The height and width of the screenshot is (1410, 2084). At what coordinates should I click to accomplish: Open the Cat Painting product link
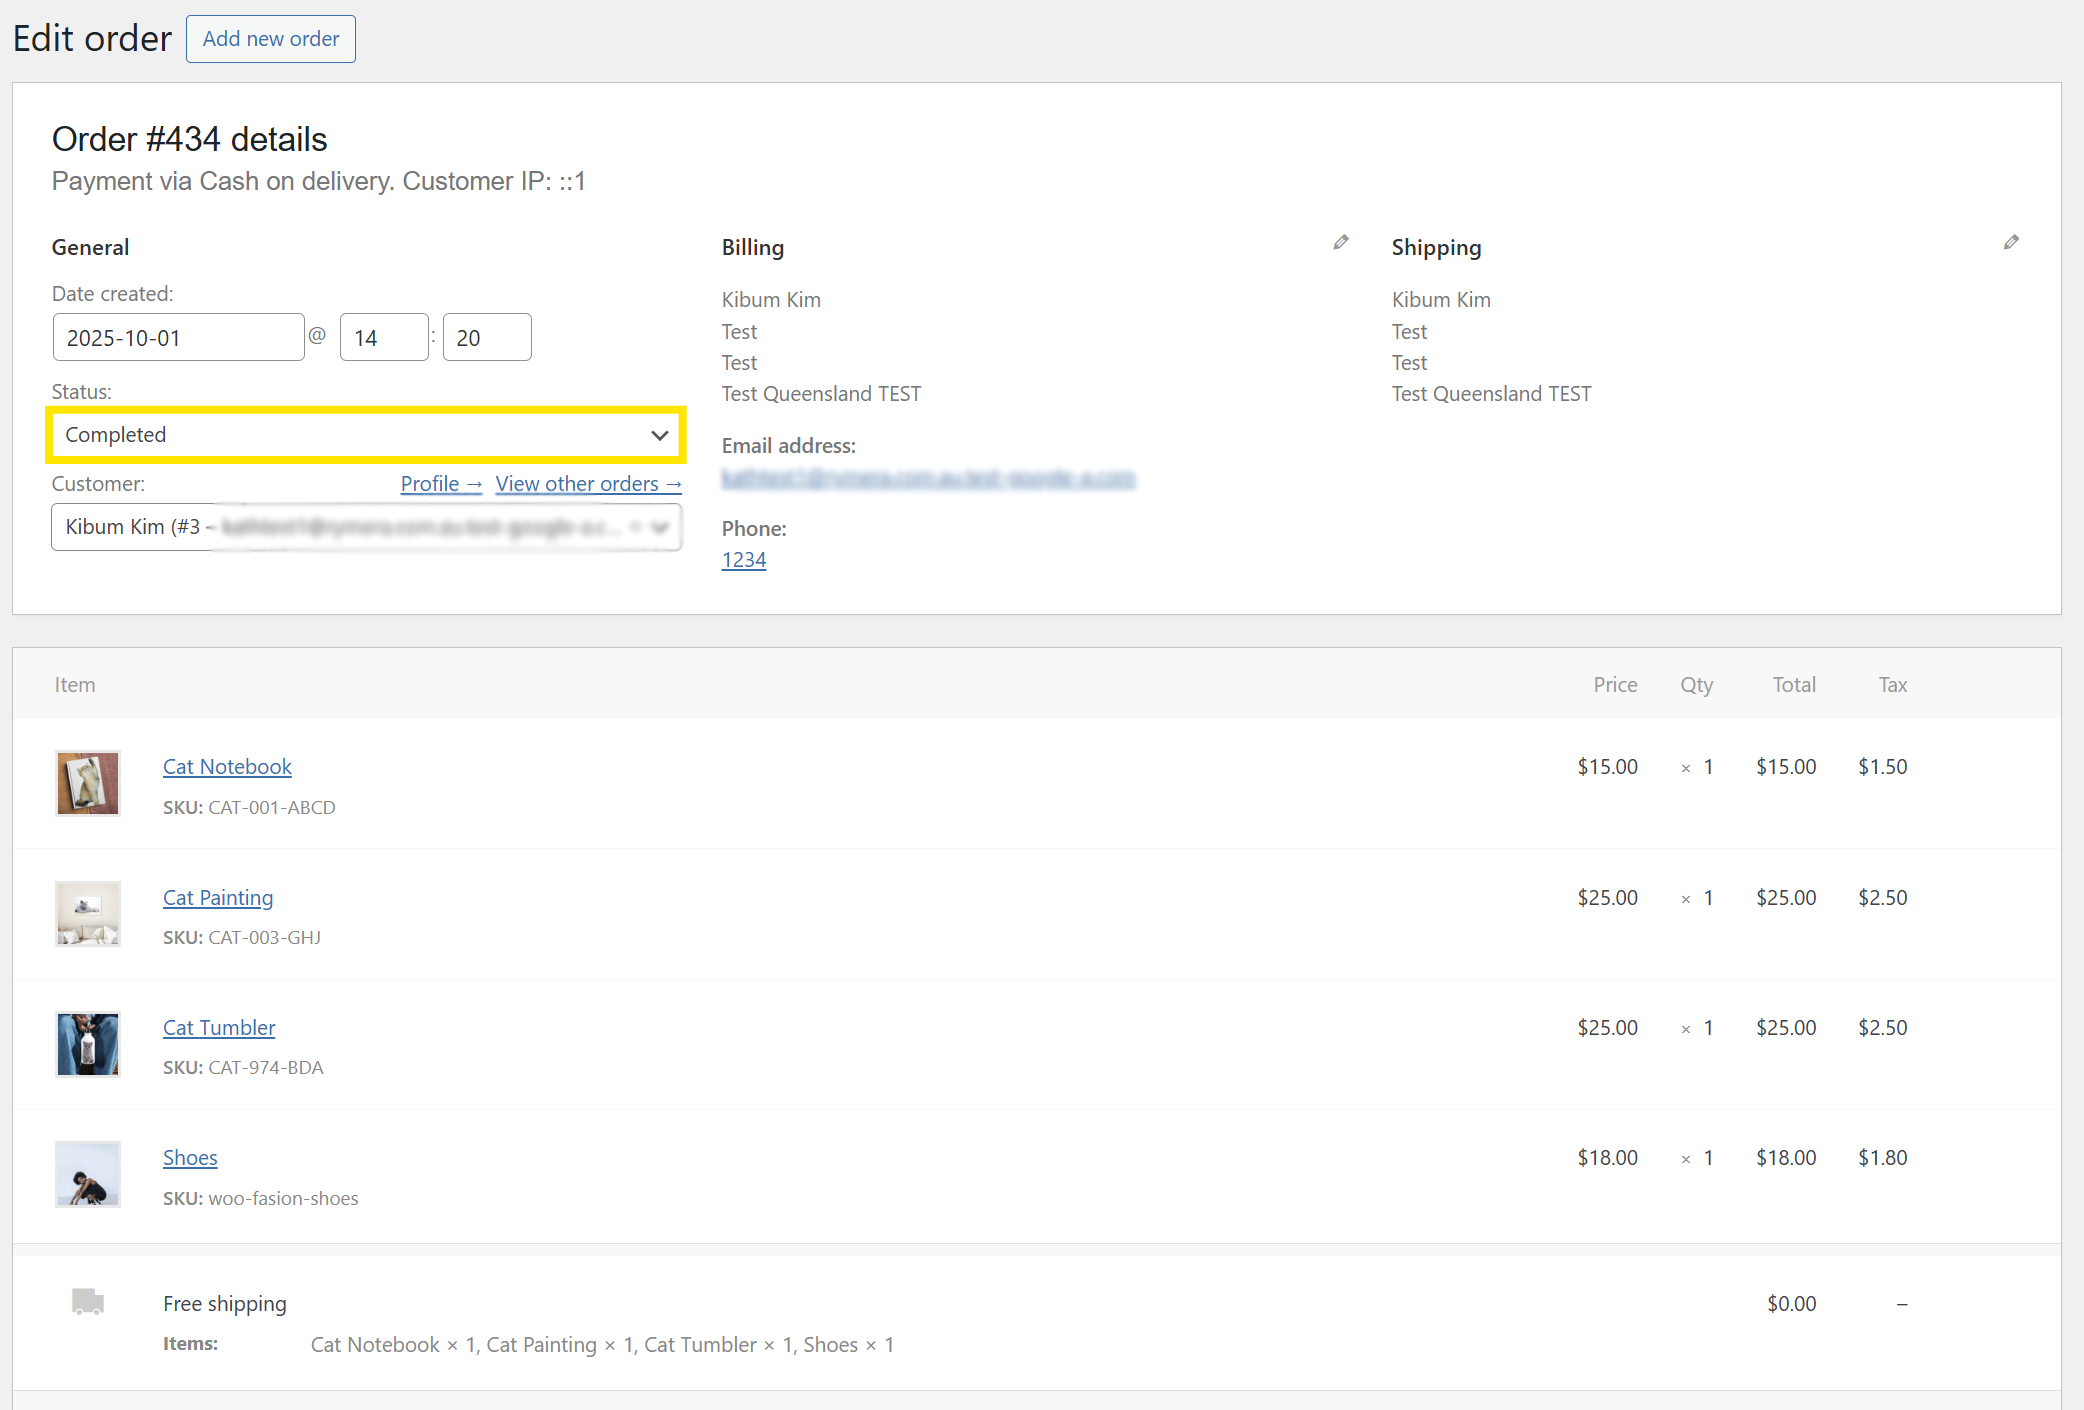coord(218,898)
